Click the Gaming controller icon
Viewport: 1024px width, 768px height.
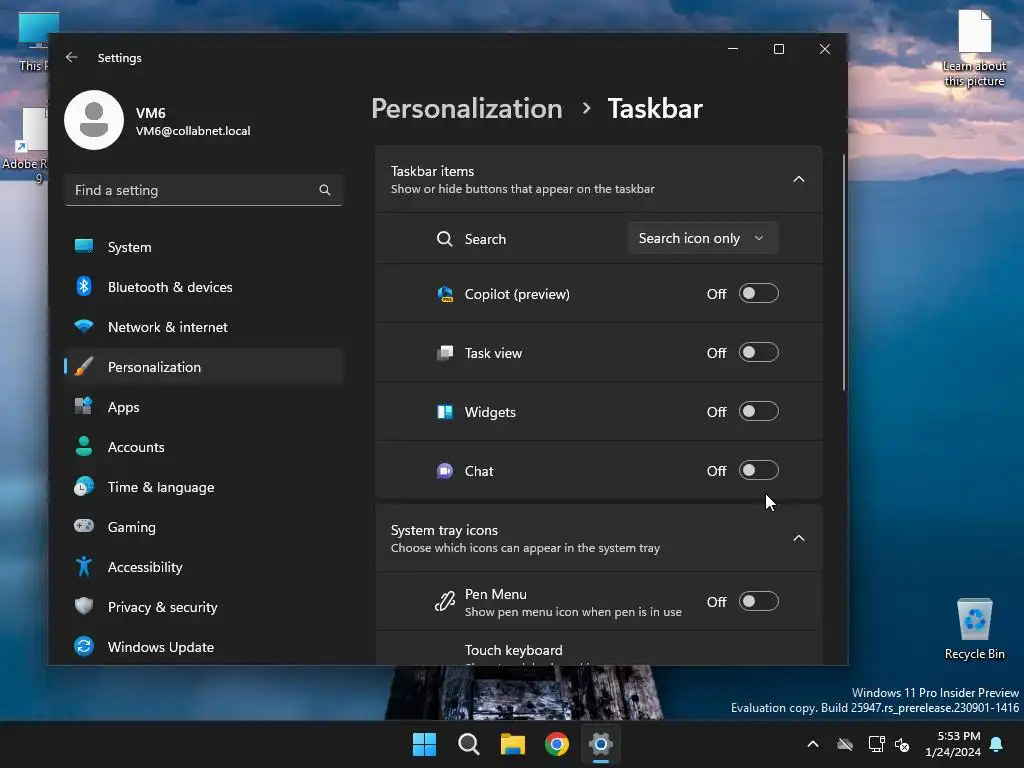[84, 526]
